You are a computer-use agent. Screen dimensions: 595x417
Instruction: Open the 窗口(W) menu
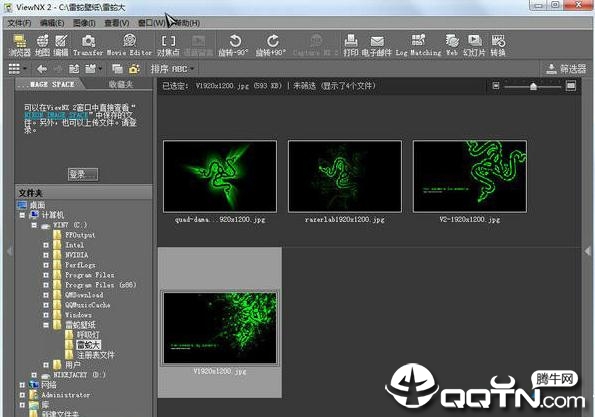151,23
